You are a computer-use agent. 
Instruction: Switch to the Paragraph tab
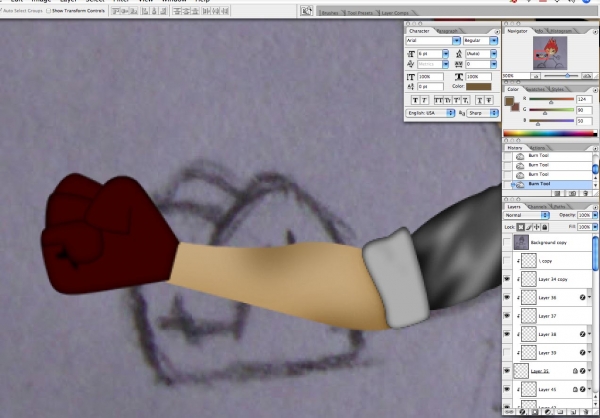click(x=447, y=31)
